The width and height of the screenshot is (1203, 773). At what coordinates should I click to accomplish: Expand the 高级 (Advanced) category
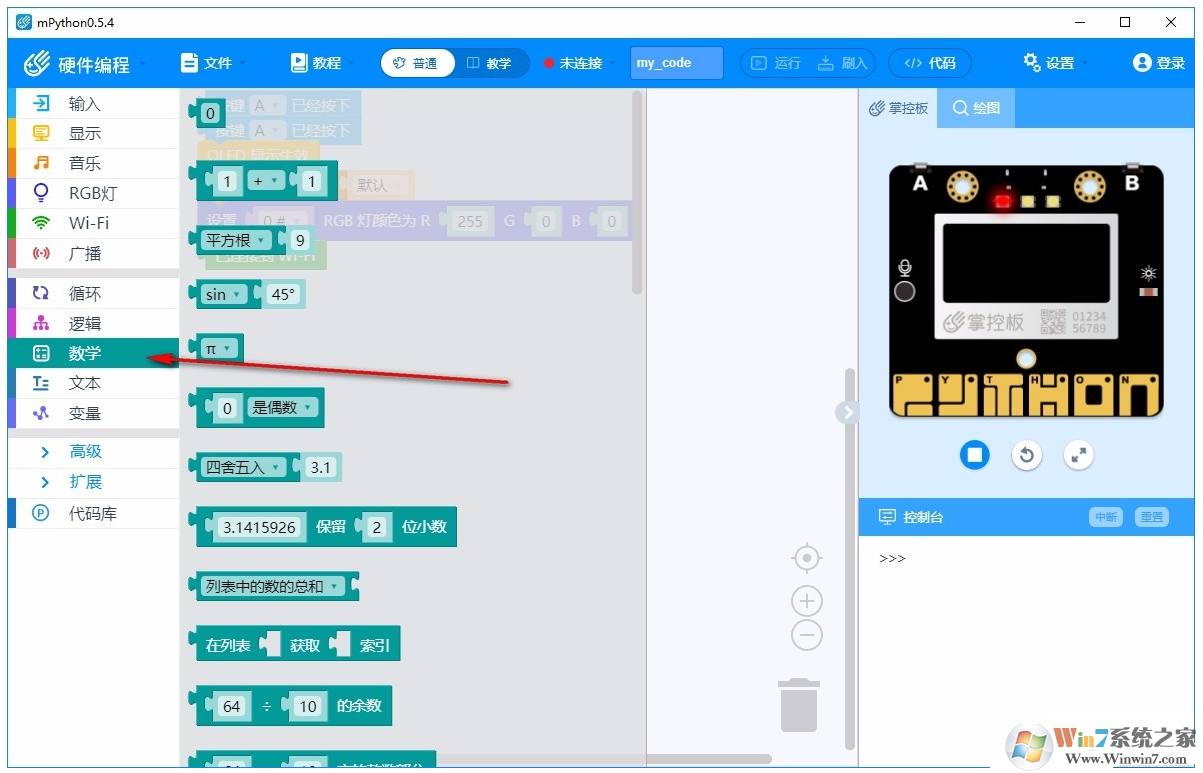(84, 451)
